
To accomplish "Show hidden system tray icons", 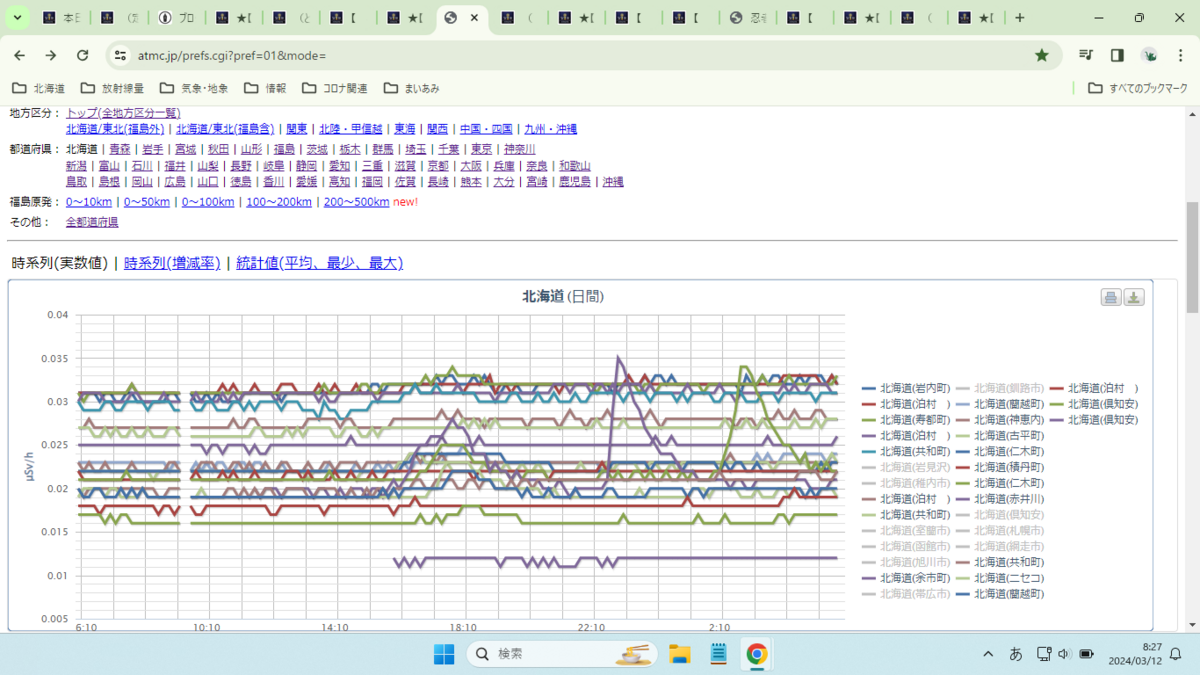I will pos(988,654).
